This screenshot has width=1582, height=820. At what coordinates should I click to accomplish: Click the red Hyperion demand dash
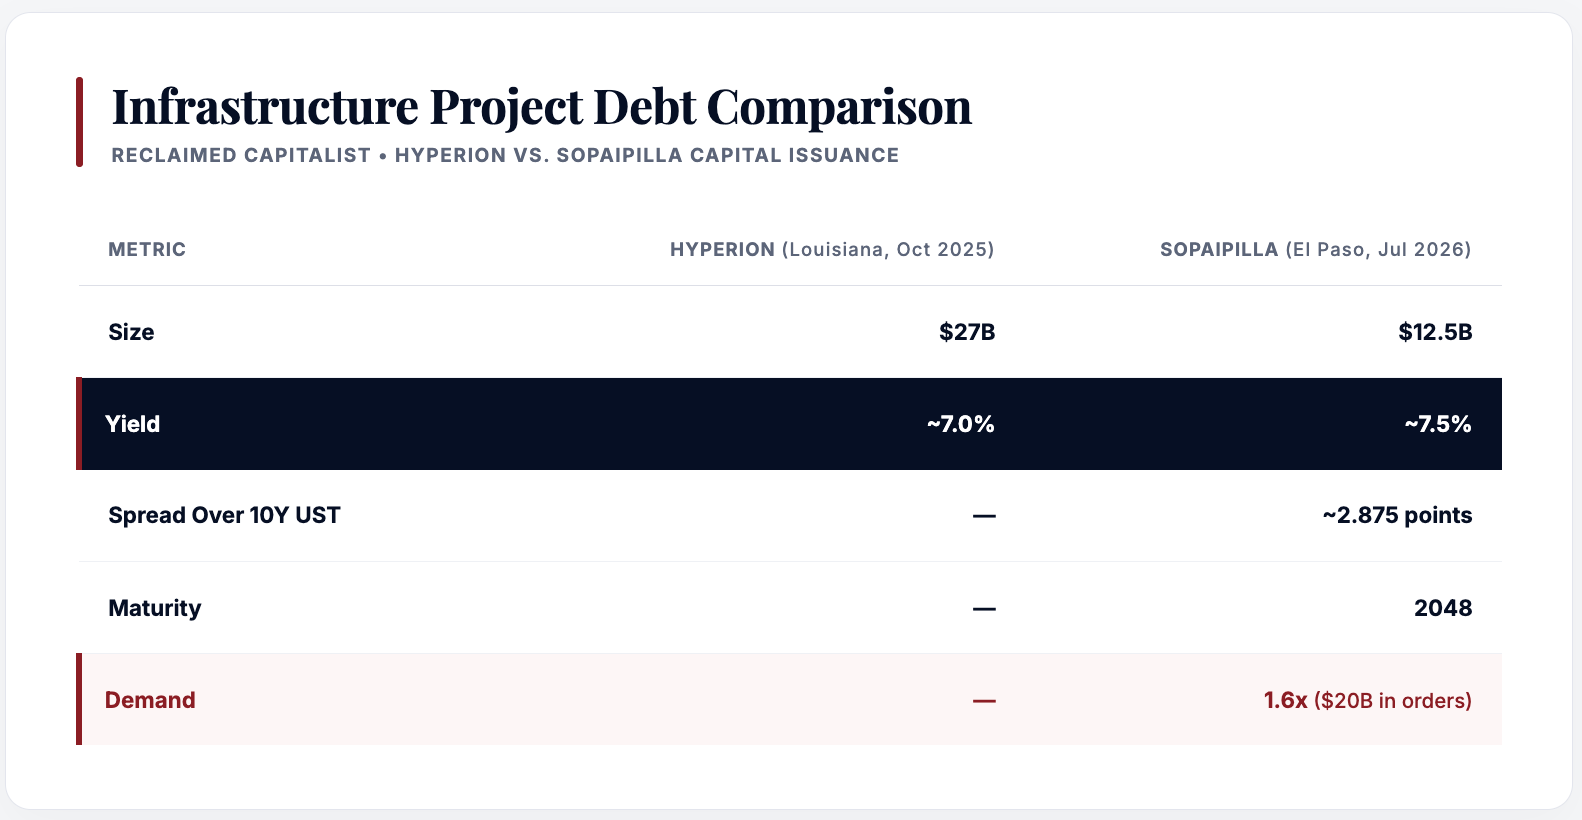tap(984, 701)
